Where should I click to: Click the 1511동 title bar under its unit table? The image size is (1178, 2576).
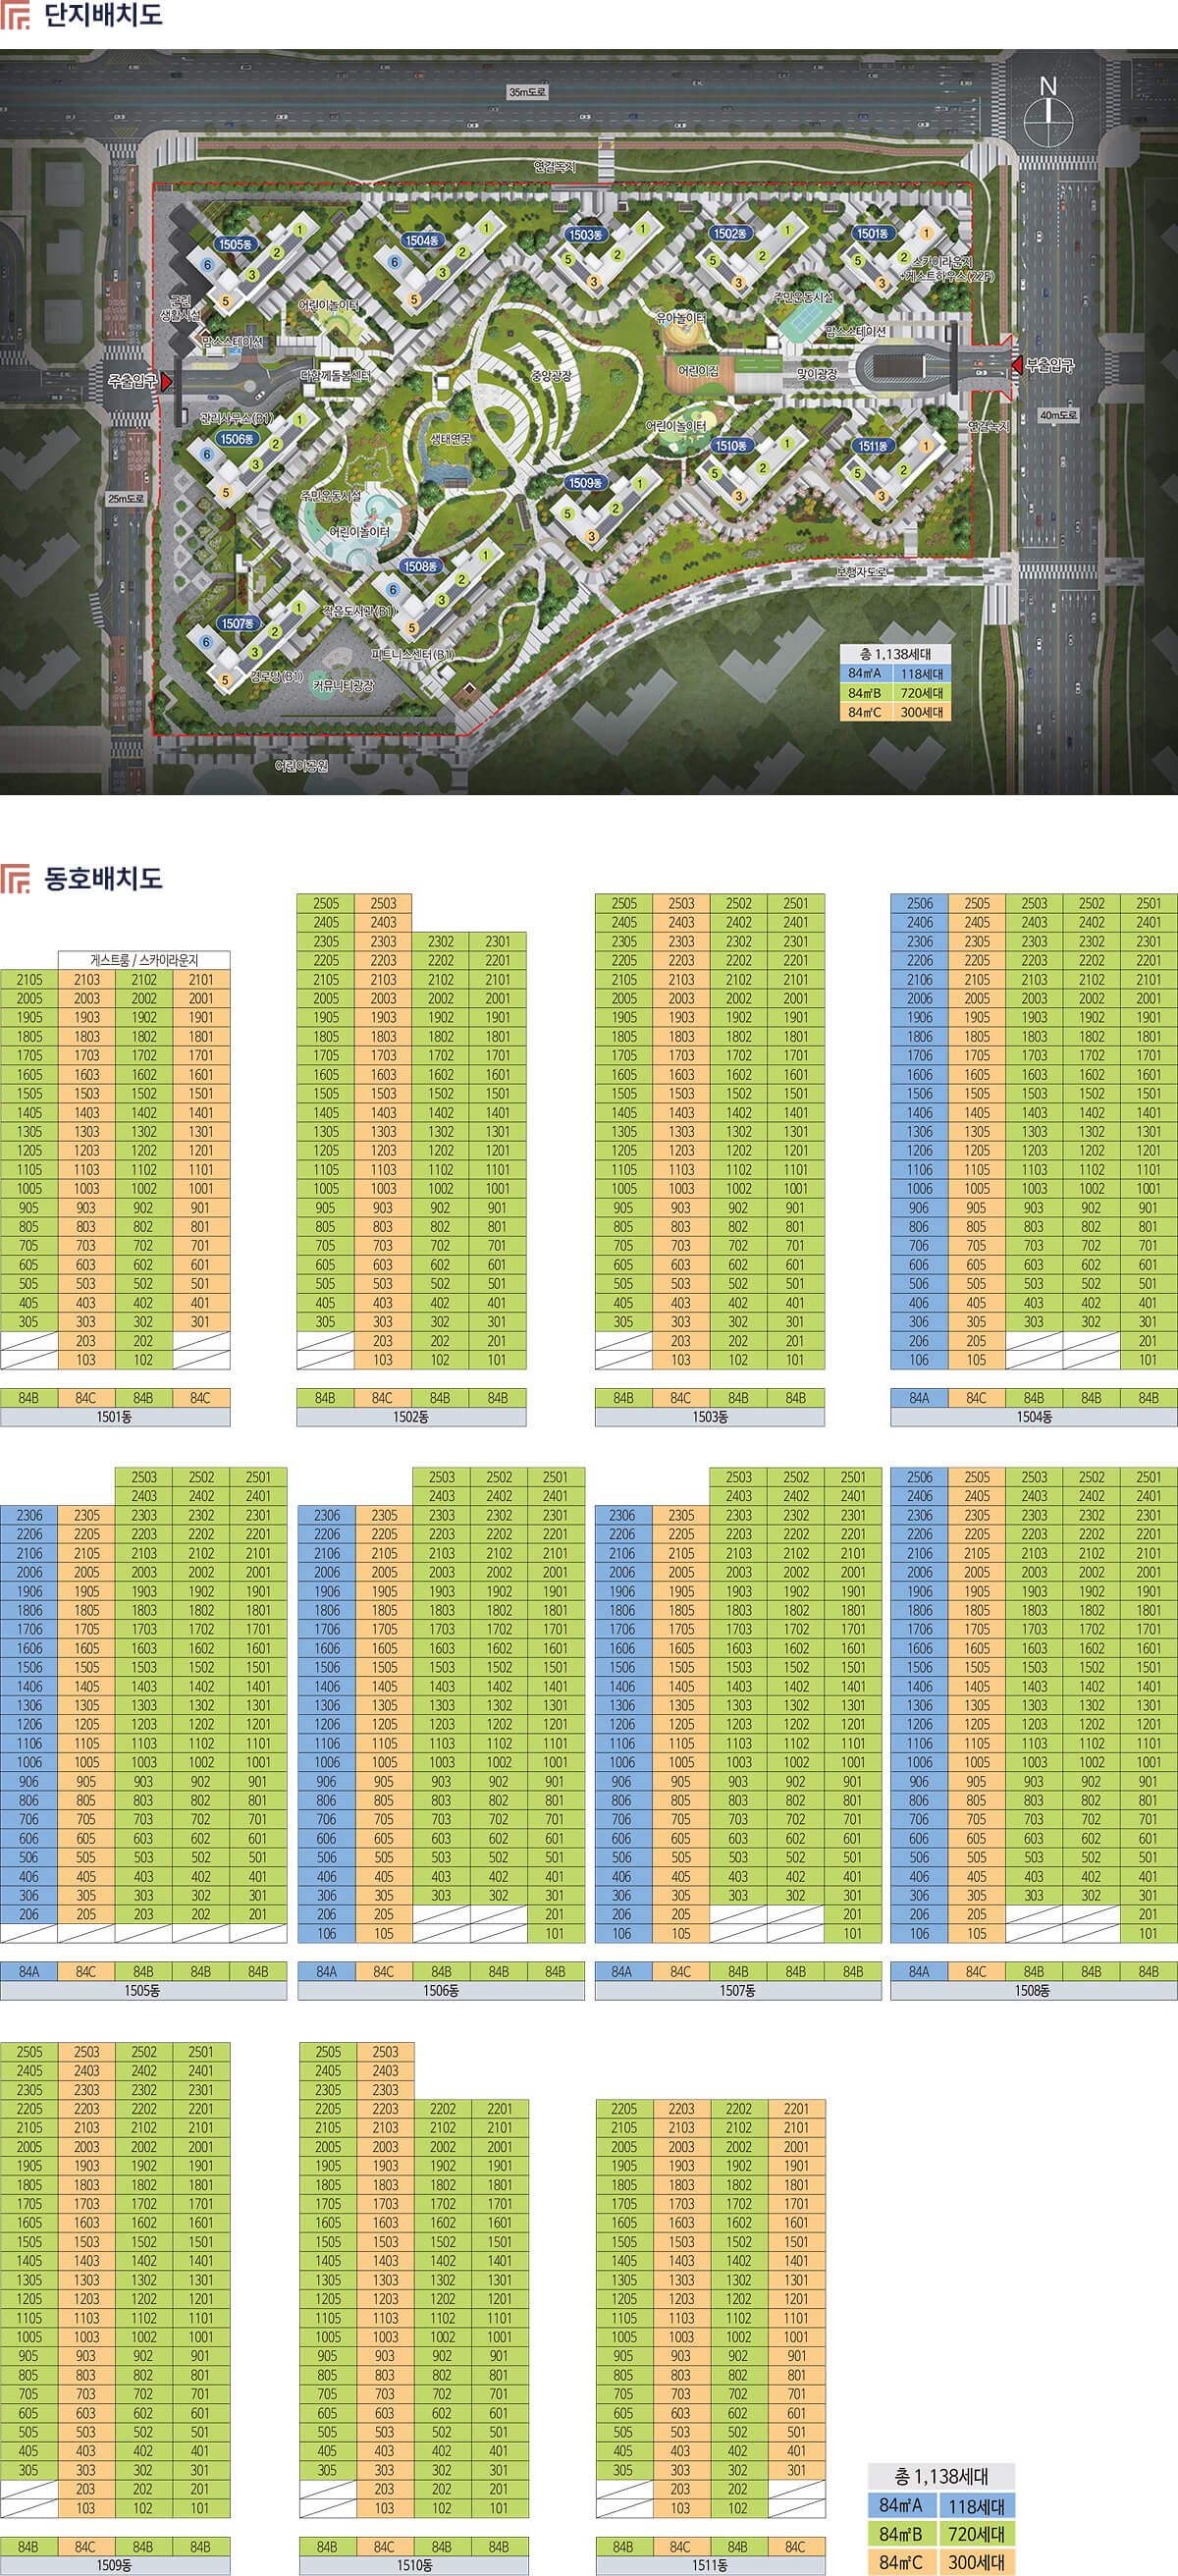(x=710, y=2566)
